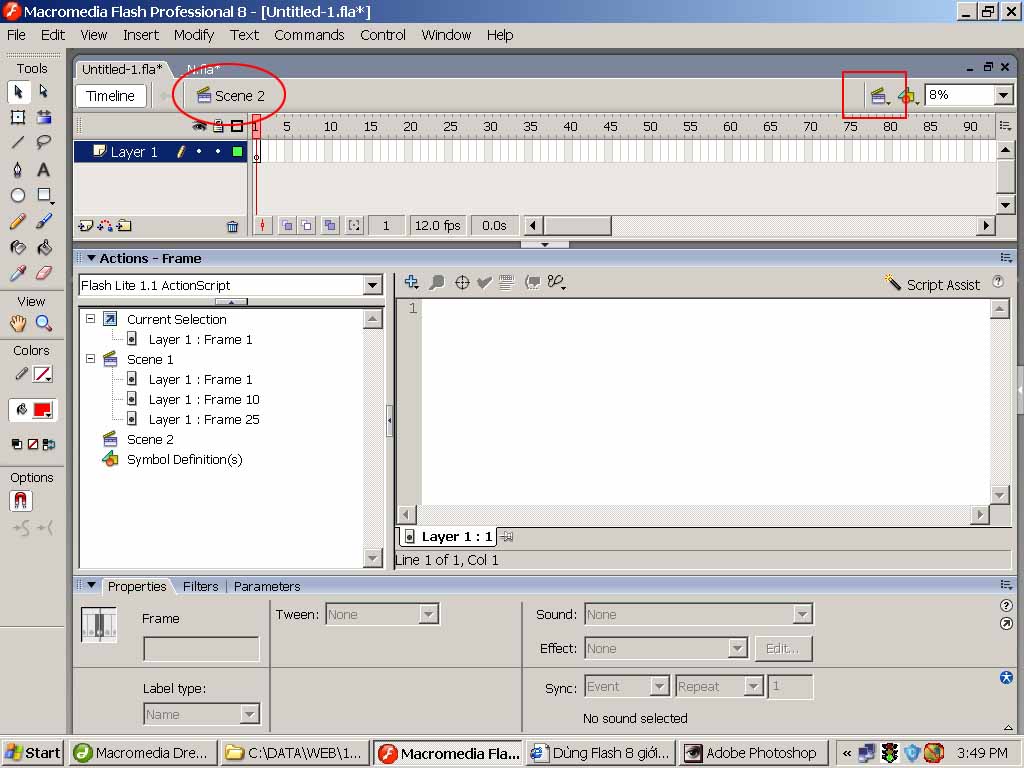Select the Oval tool
1024x768 pixels.
[x=18, y=195]
